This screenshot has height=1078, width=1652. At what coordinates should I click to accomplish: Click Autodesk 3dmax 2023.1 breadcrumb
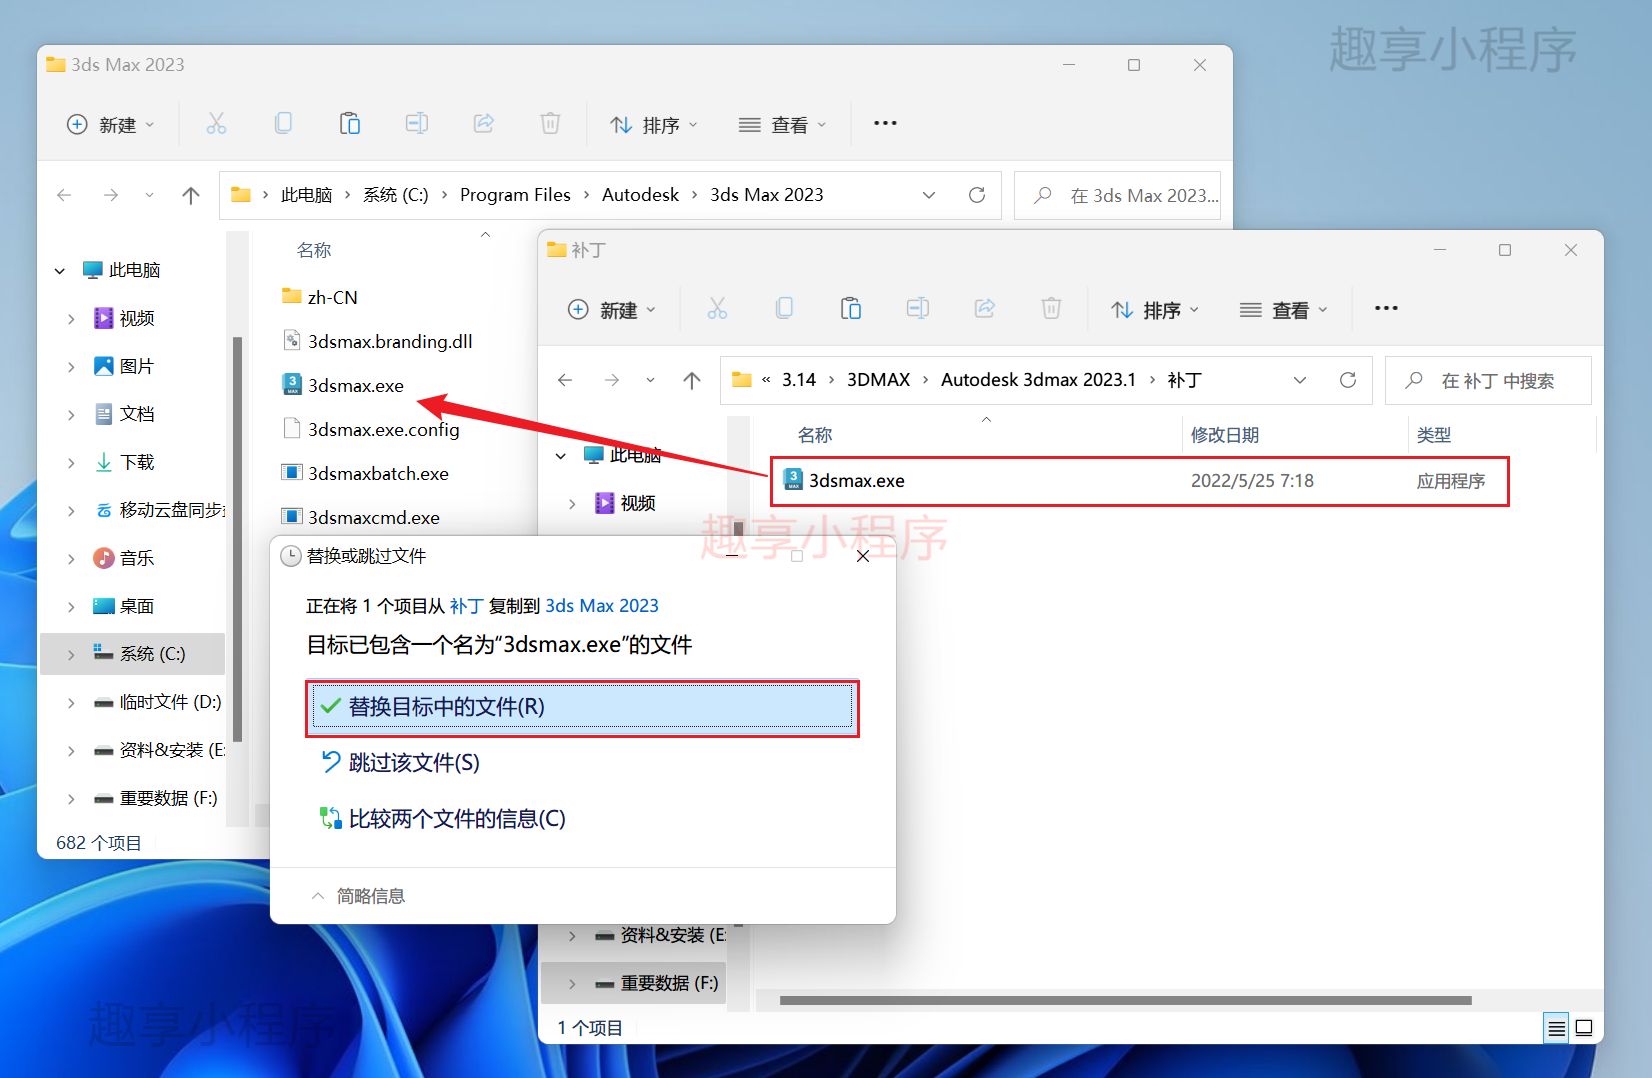1038,380
